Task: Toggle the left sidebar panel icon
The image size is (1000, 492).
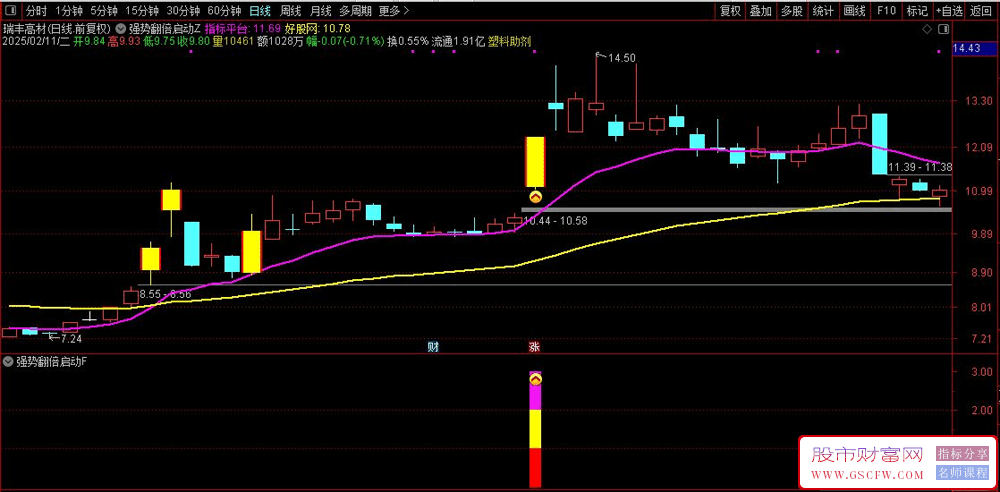Action: coord(12,11)
